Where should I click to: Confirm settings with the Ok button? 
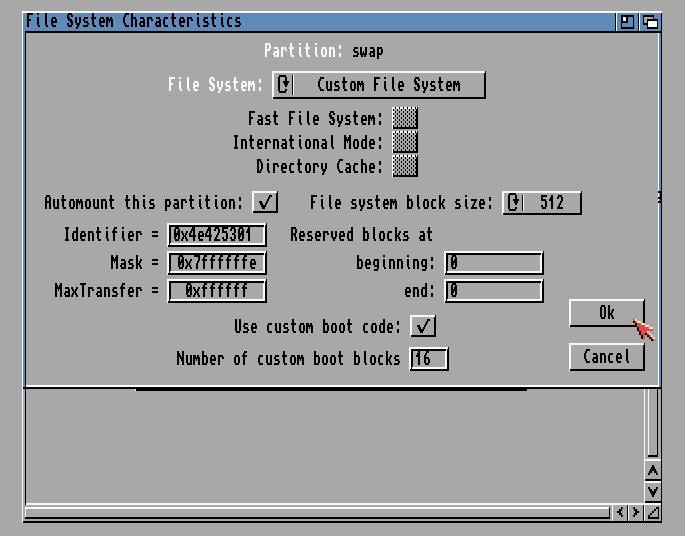(606, 313)
